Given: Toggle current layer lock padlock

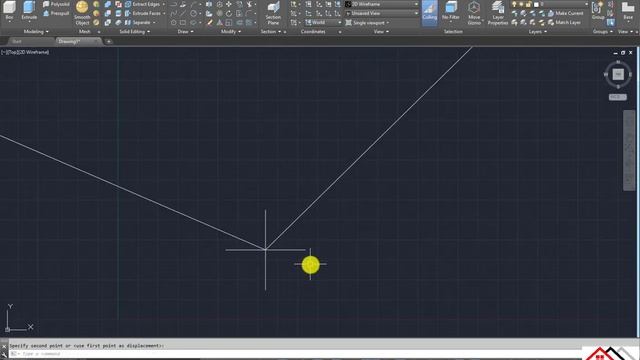Looking at the screenshot, I should 529,4.
